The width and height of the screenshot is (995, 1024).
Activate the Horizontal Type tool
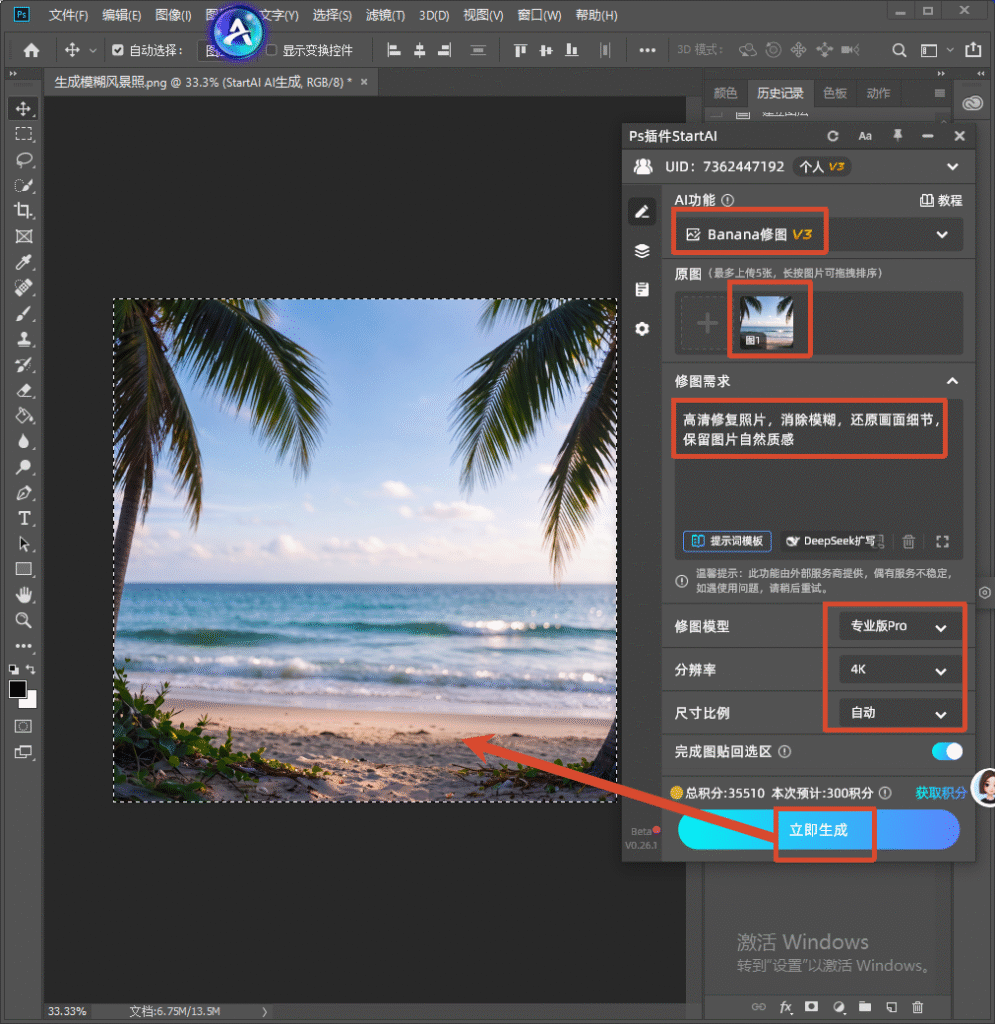click(24, 519)
